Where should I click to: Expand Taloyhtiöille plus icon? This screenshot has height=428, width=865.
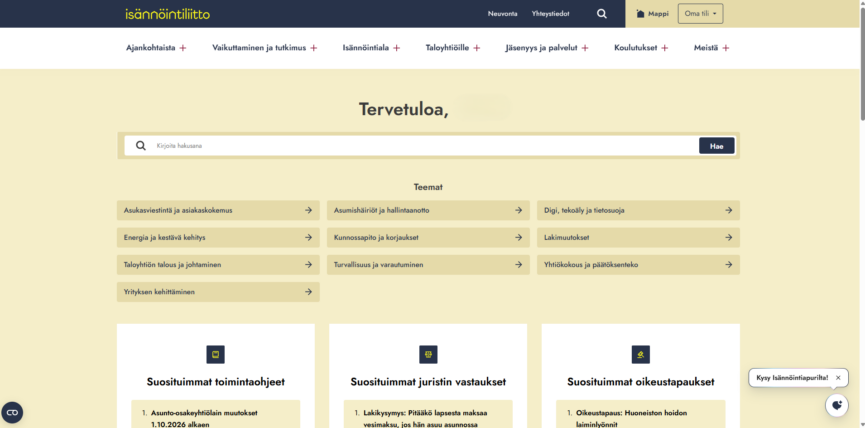click(x=477, y=48)
